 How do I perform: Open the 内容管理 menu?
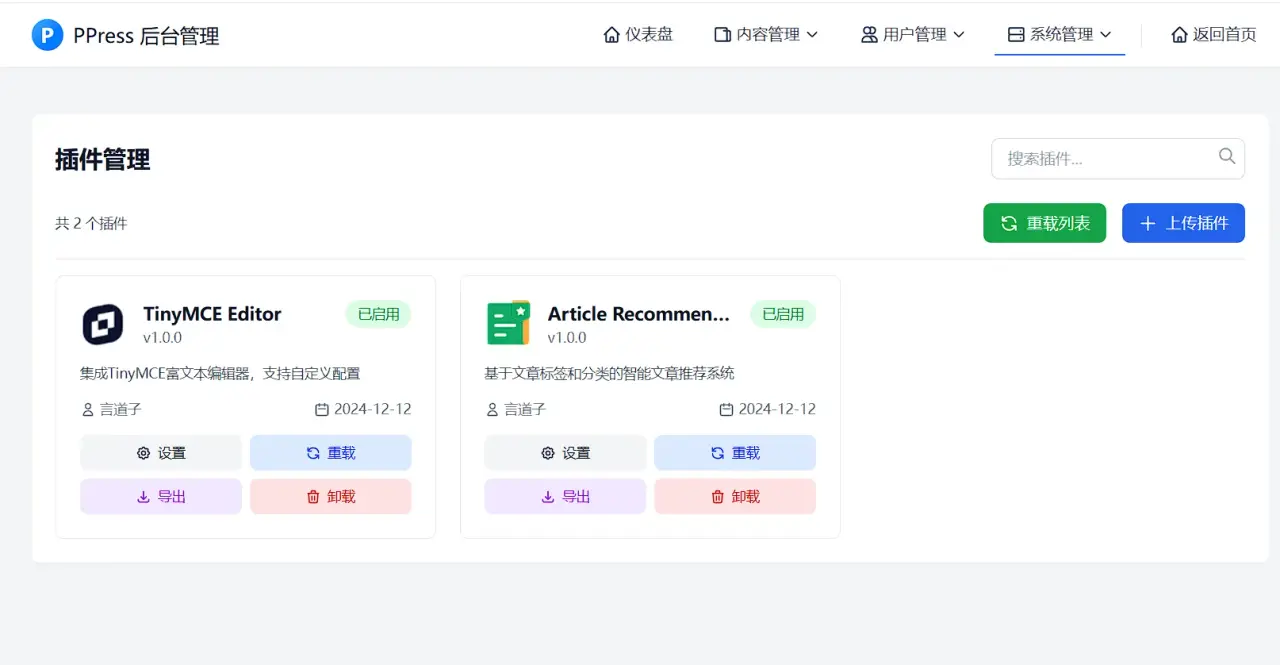(x=766, y=35)
